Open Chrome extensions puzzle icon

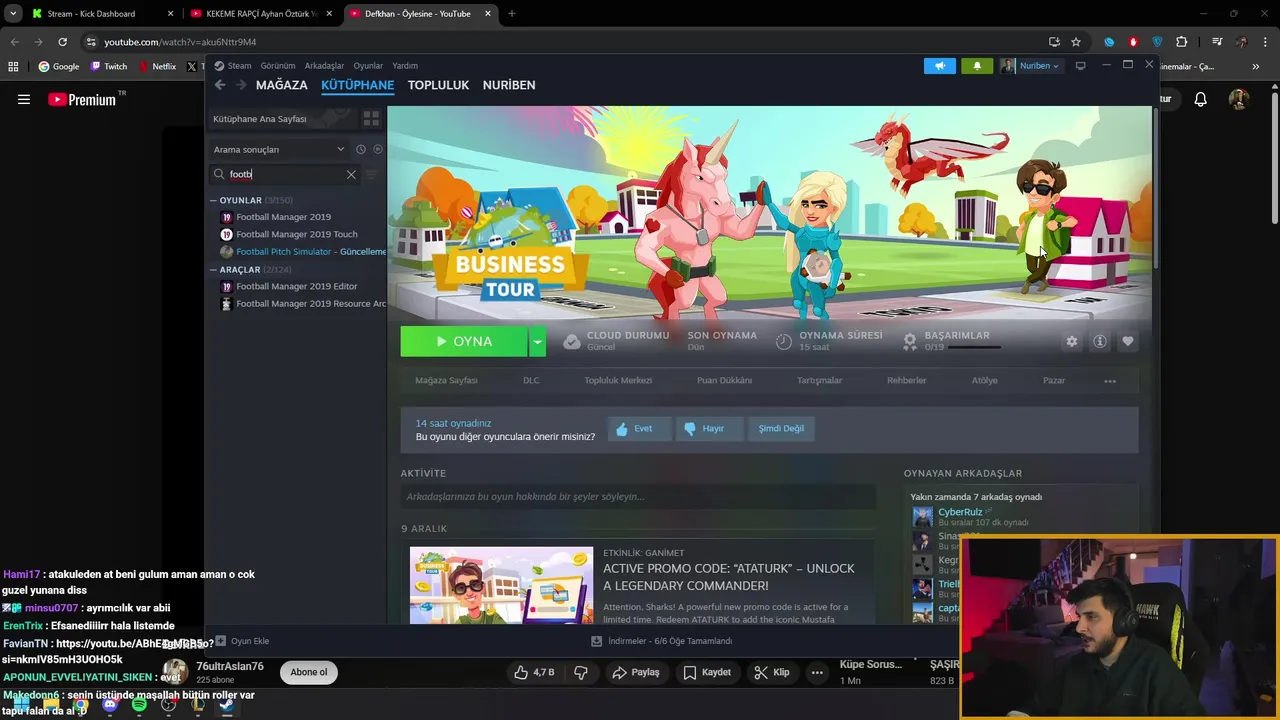(x=1182, y=42)
